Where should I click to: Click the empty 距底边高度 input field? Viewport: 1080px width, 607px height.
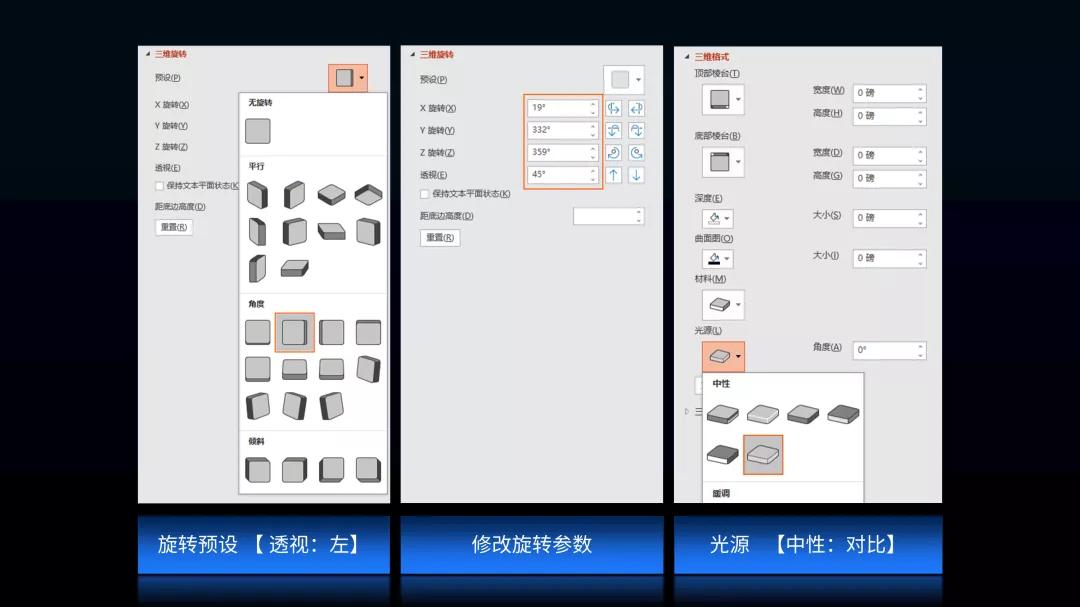click(x=609, y=216)
